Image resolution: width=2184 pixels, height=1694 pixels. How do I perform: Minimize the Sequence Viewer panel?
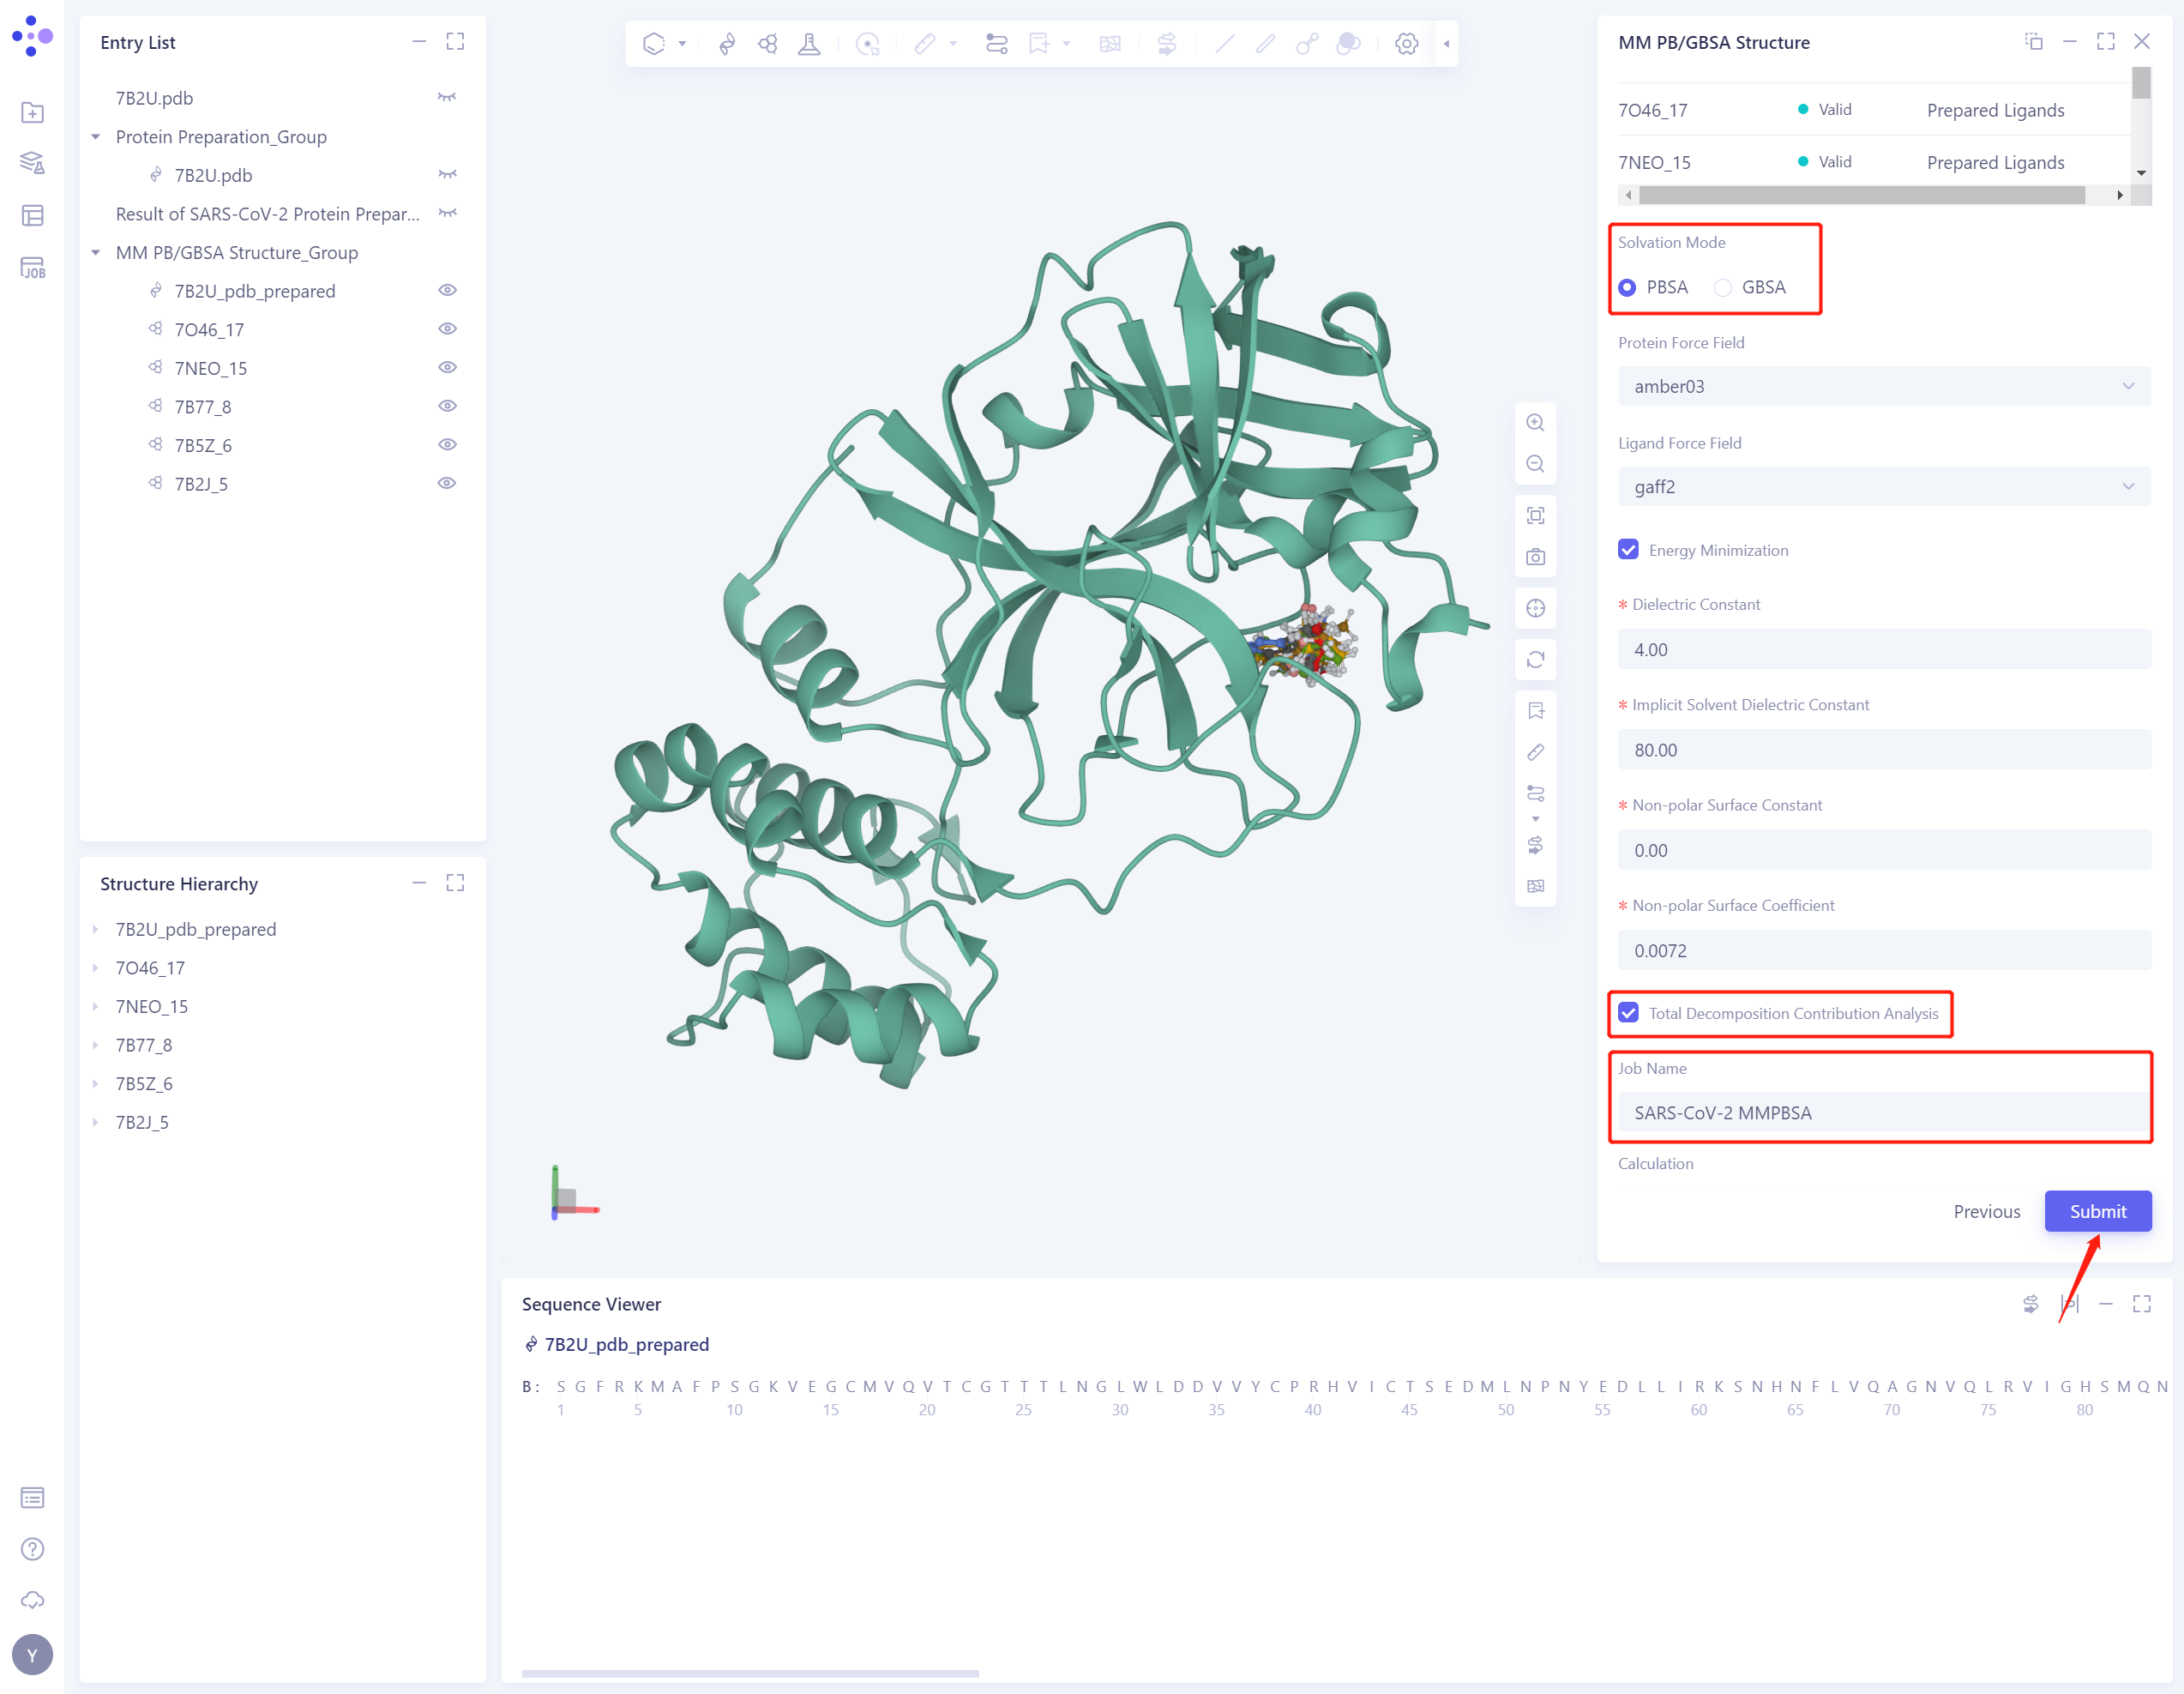point(2105,1303)
